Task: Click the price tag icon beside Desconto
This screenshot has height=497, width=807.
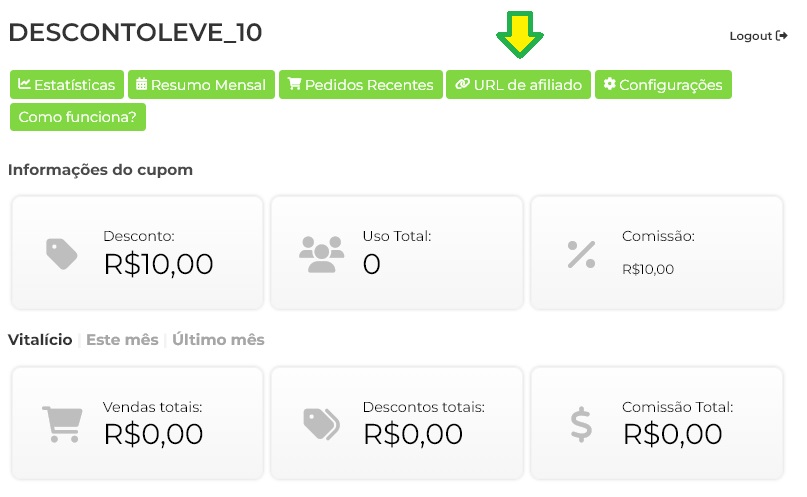Action: click(62, 254)
